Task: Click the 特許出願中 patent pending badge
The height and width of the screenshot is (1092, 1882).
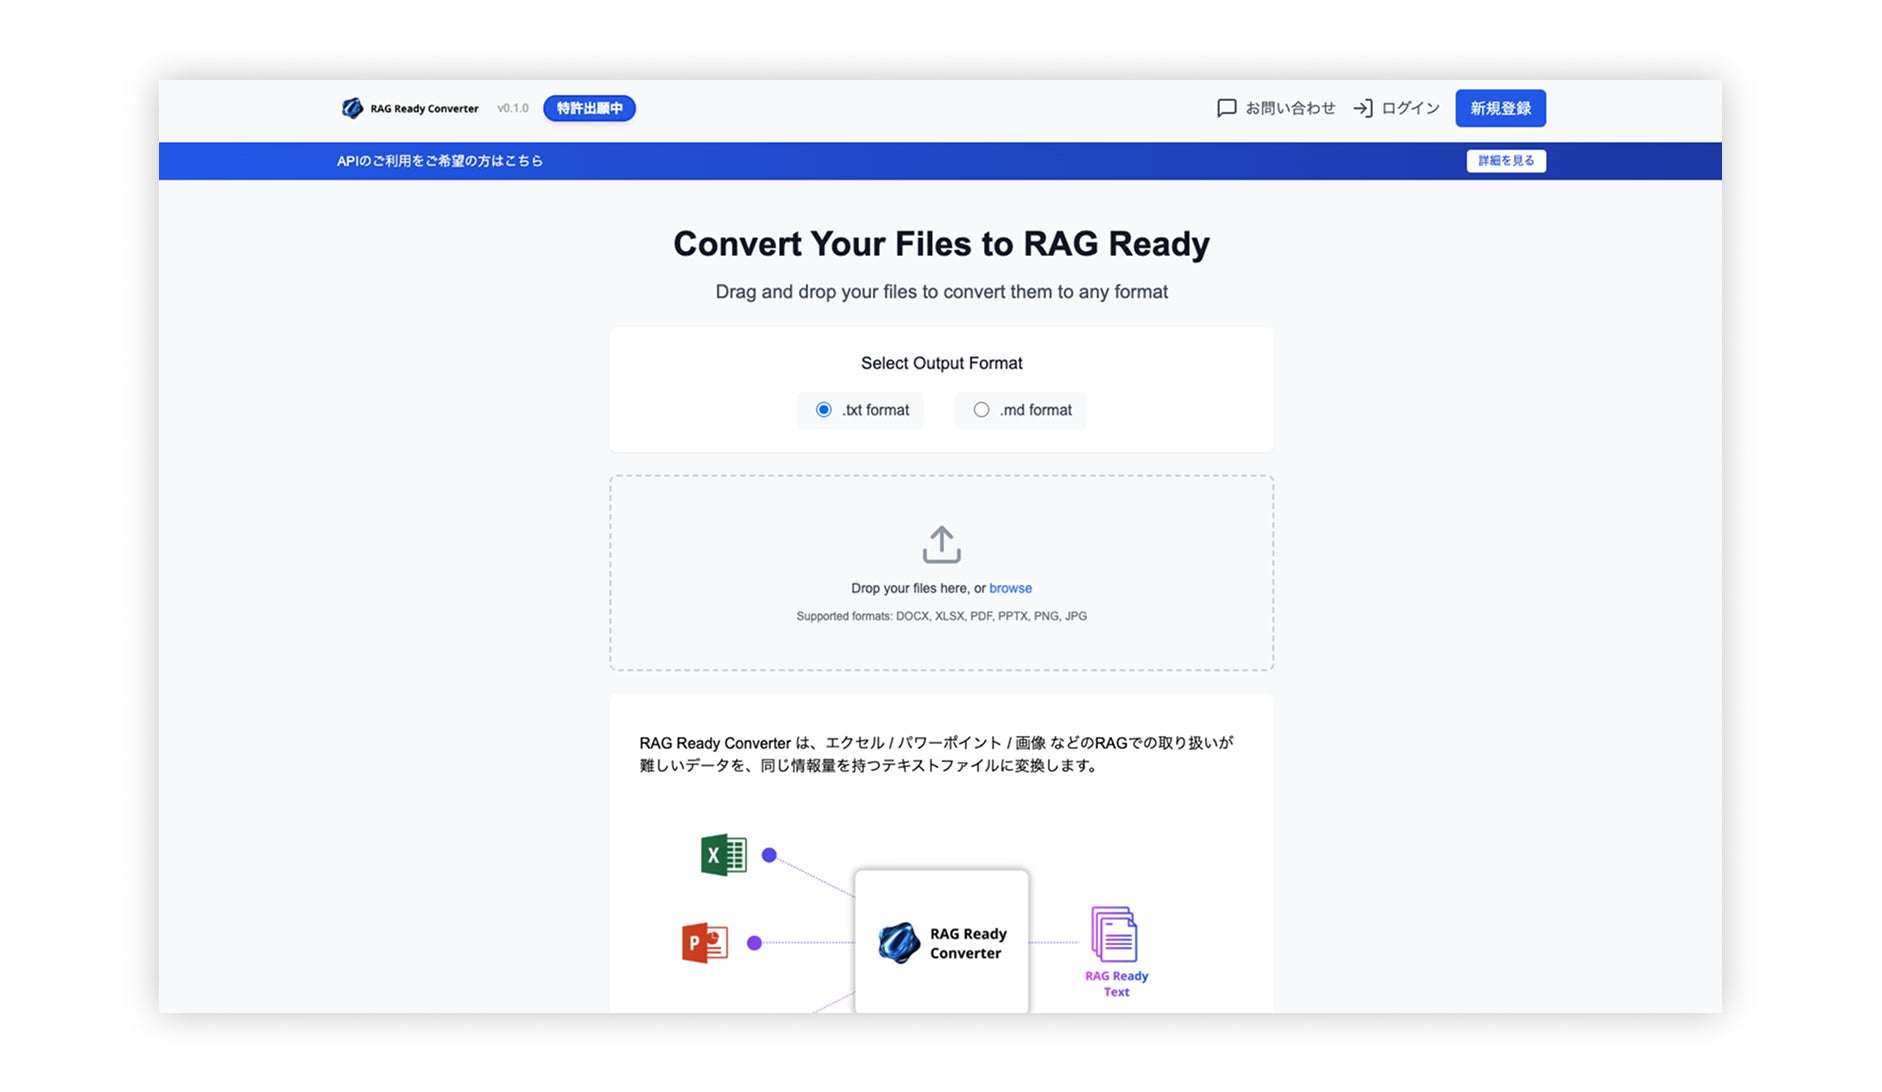Action: (589, 108)
